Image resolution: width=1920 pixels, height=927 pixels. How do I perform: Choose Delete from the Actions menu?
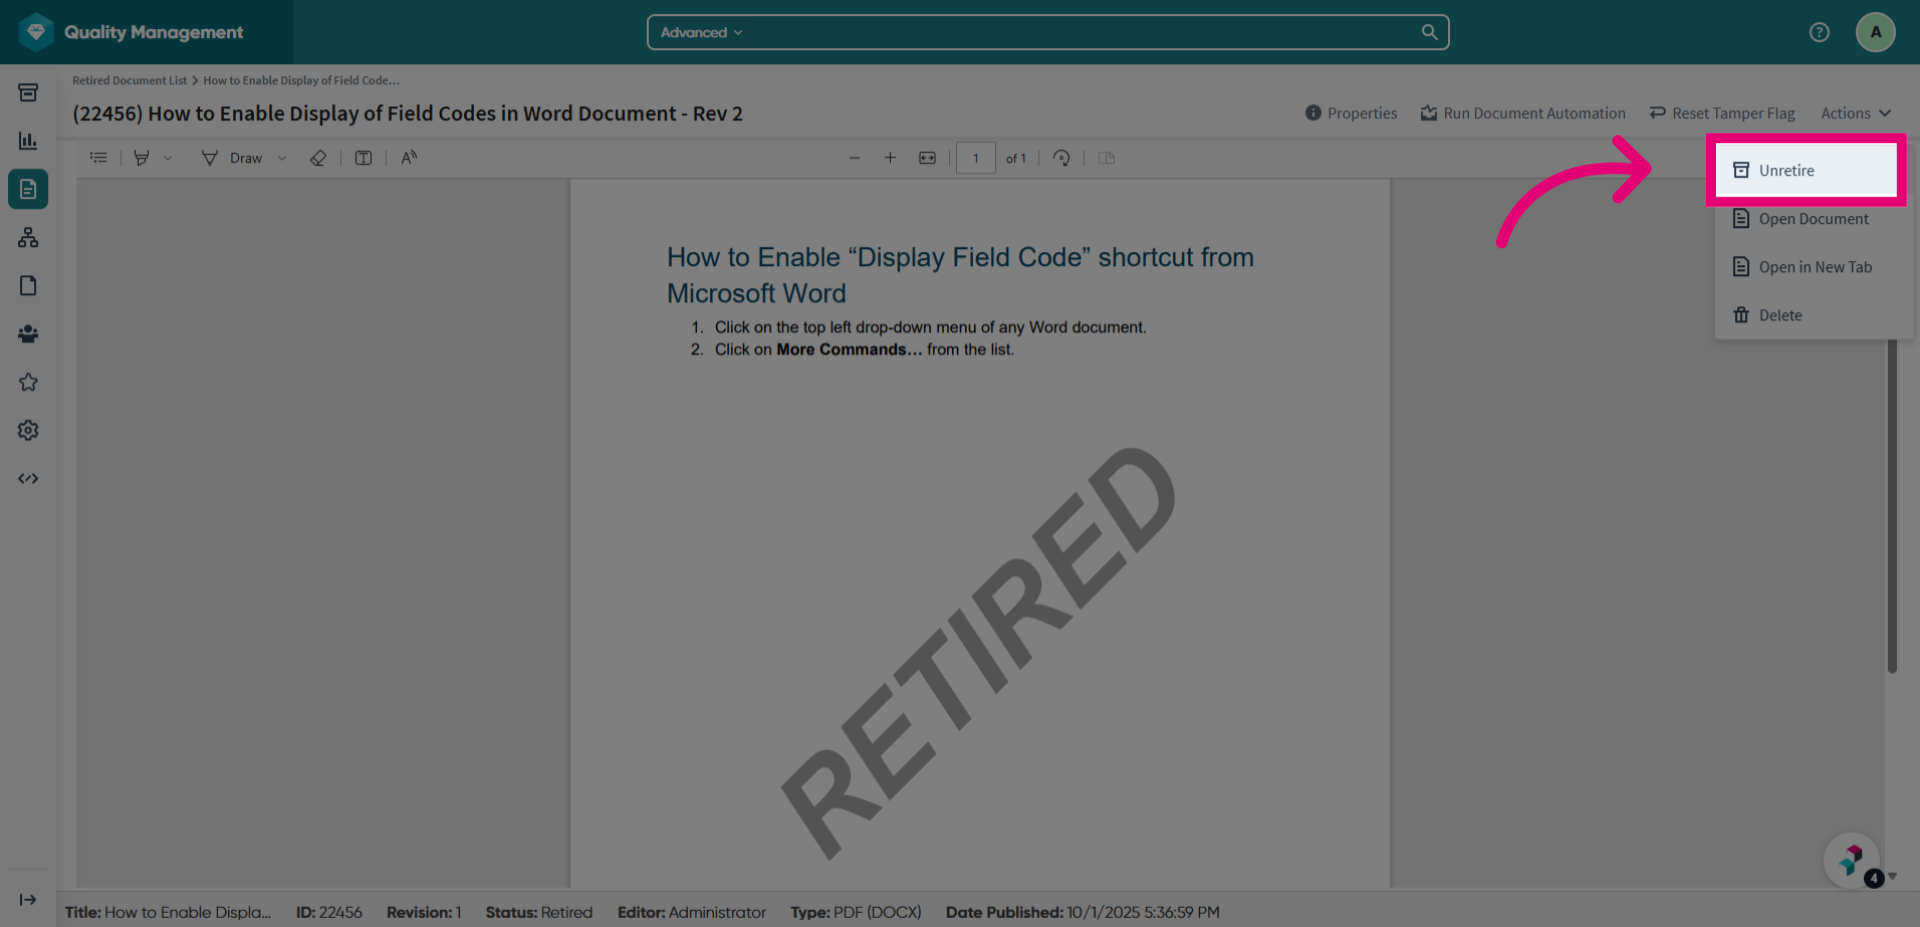tap(1814, 315)
